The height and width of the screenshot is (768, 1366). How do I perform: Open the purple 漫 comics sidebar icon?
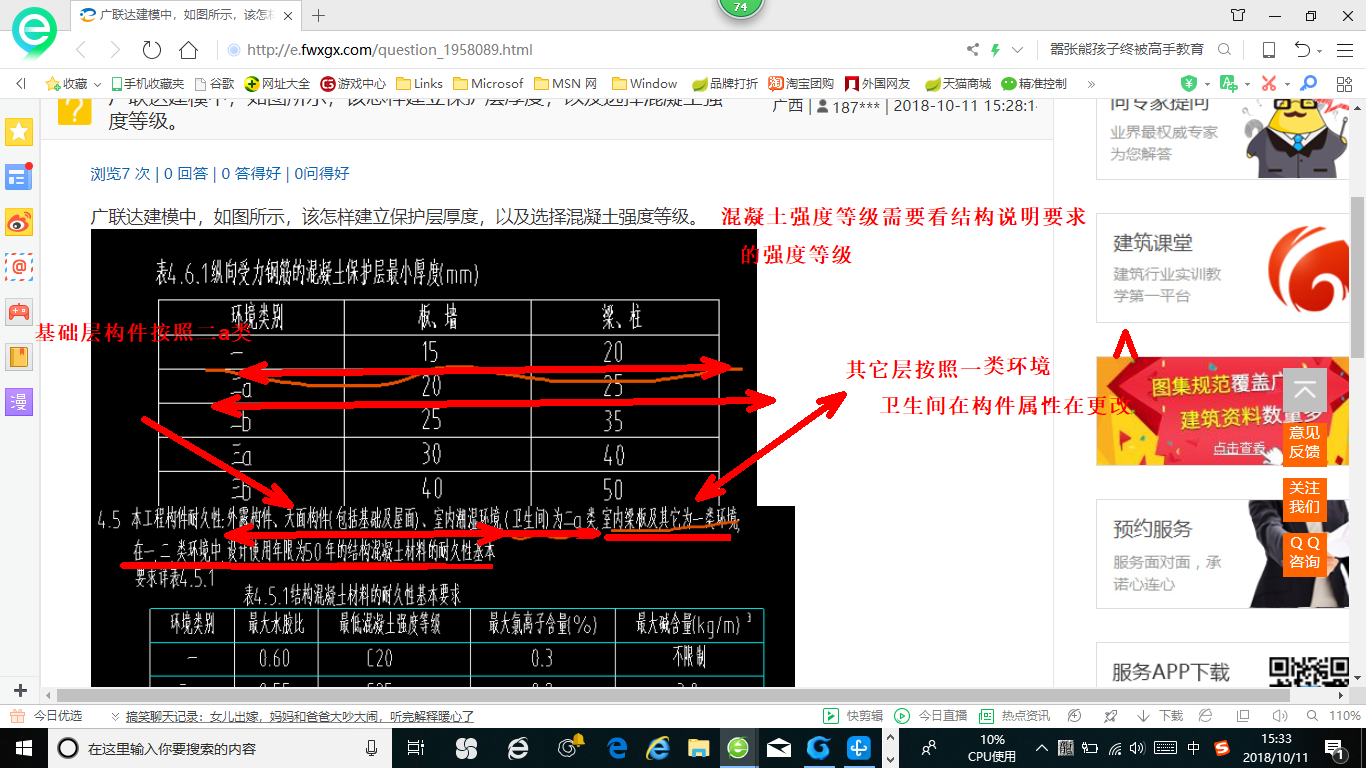[19, 402]
